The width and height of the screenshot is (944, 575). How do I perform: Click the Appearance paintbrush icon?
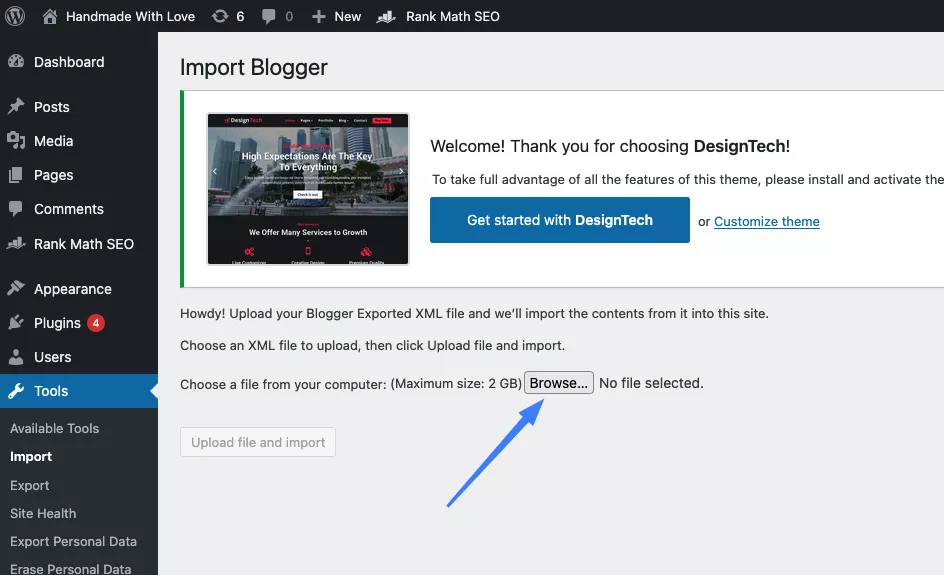click(16, 288)
